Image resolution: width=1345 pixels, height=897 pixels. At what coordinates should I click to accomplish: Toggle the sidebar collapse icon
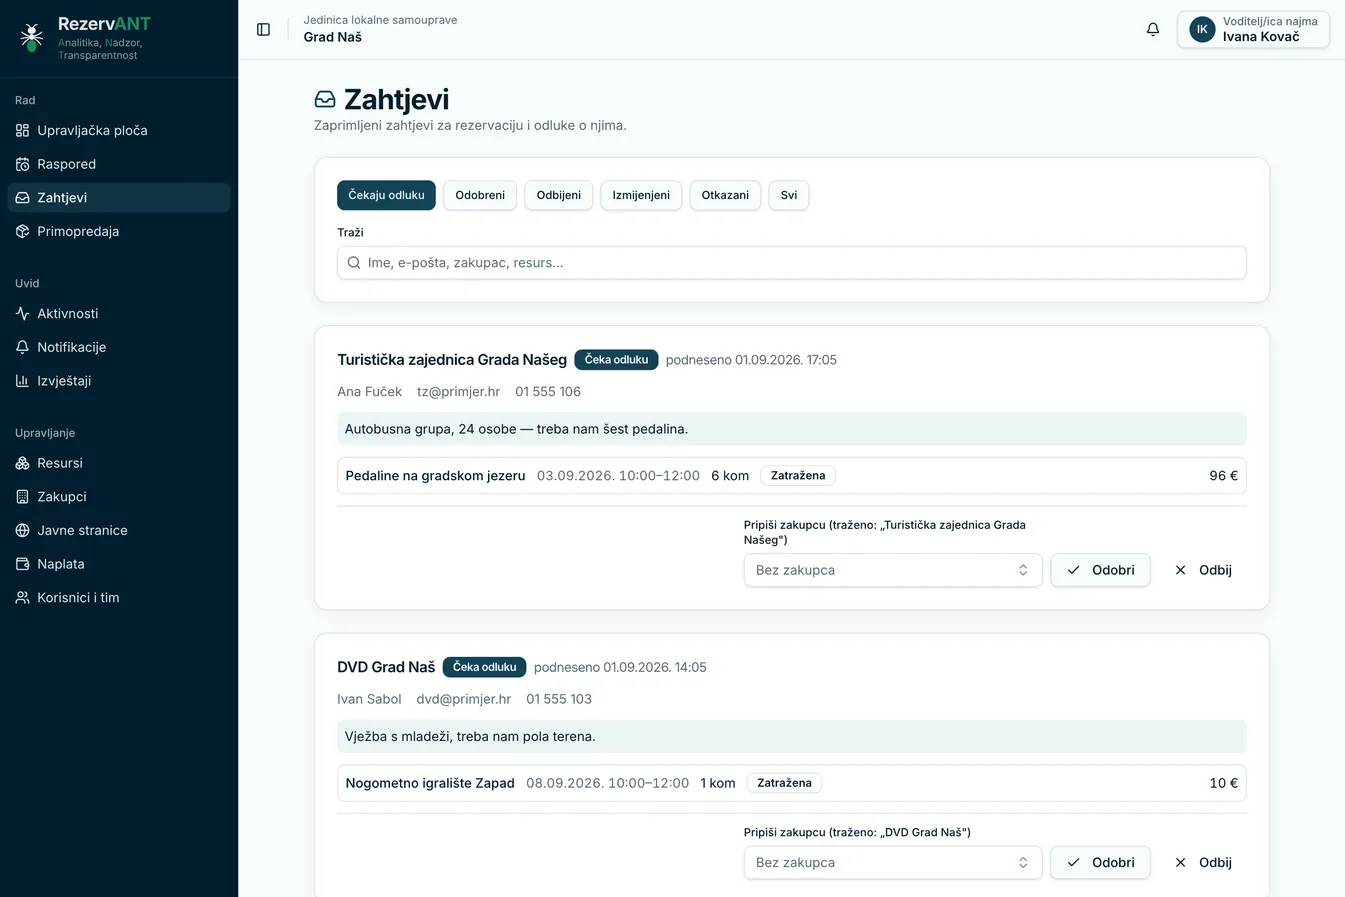[x=264, y=29]
